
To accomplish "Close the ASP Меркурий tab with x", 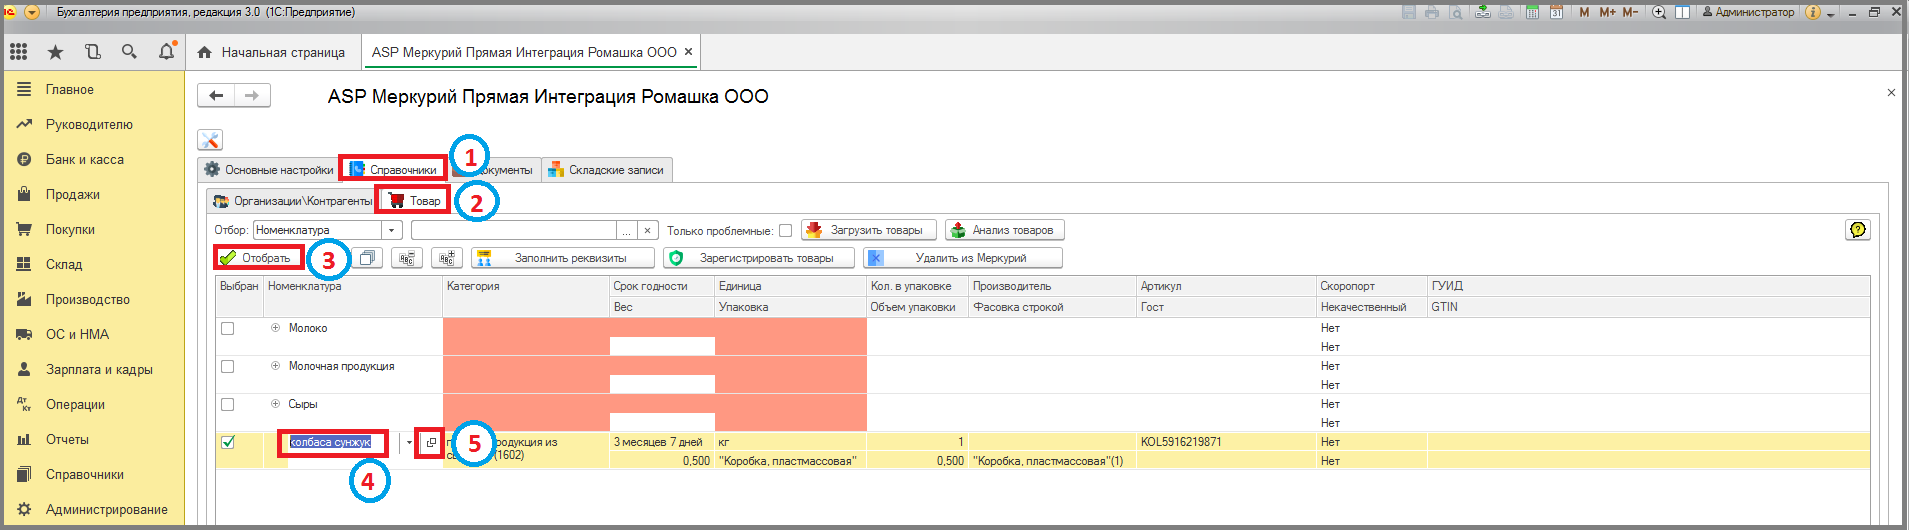I will pyautogui.click(x=688, y=52).
